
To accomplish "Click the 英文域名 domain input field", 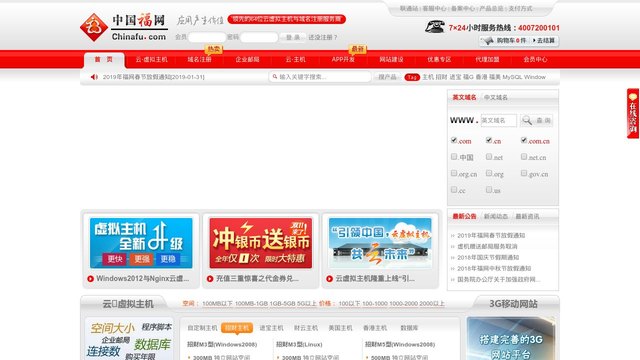I will pos(498,120).
